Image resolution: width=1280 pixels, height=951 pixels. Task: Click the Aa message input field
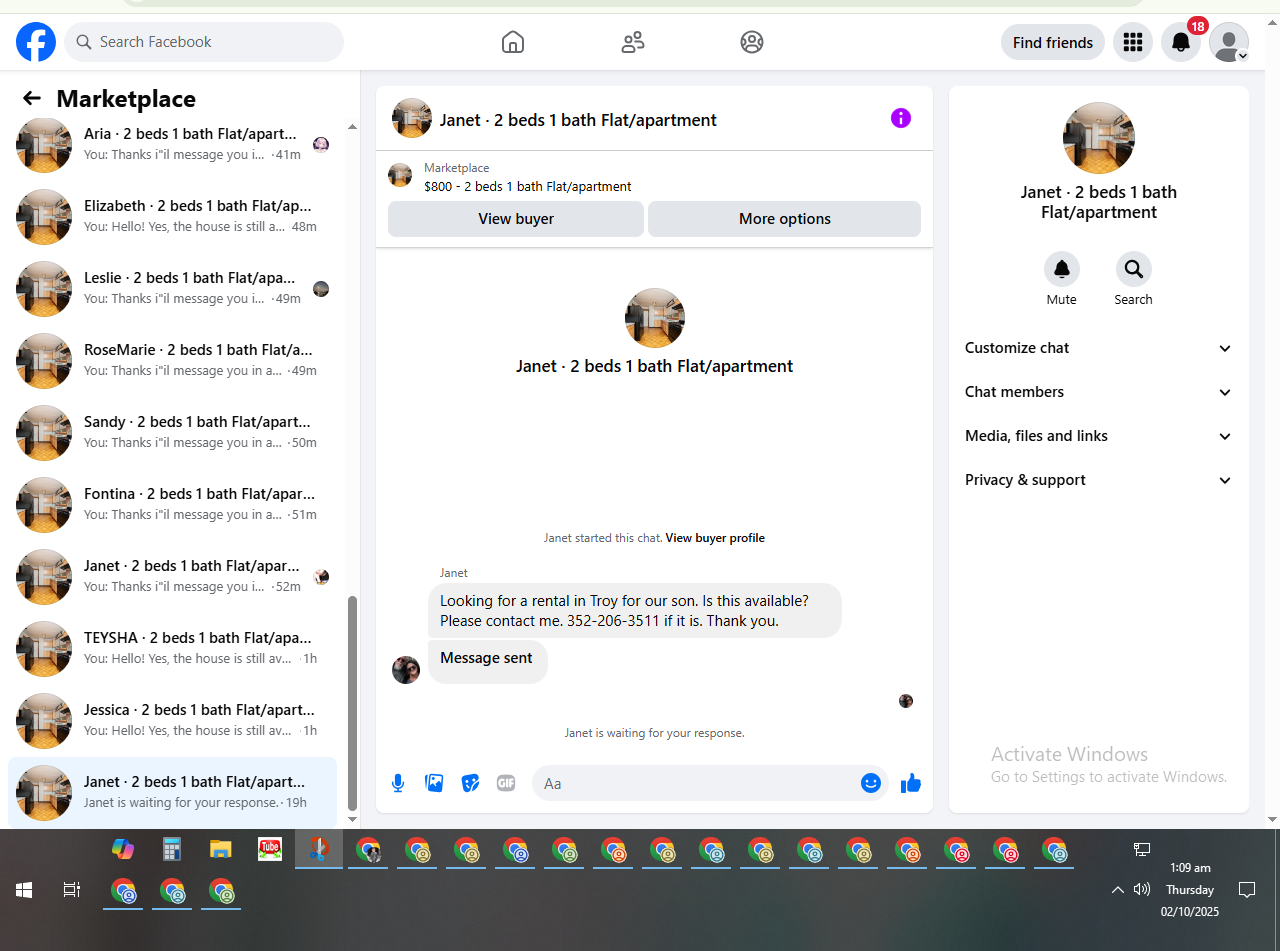pos(698,783)
